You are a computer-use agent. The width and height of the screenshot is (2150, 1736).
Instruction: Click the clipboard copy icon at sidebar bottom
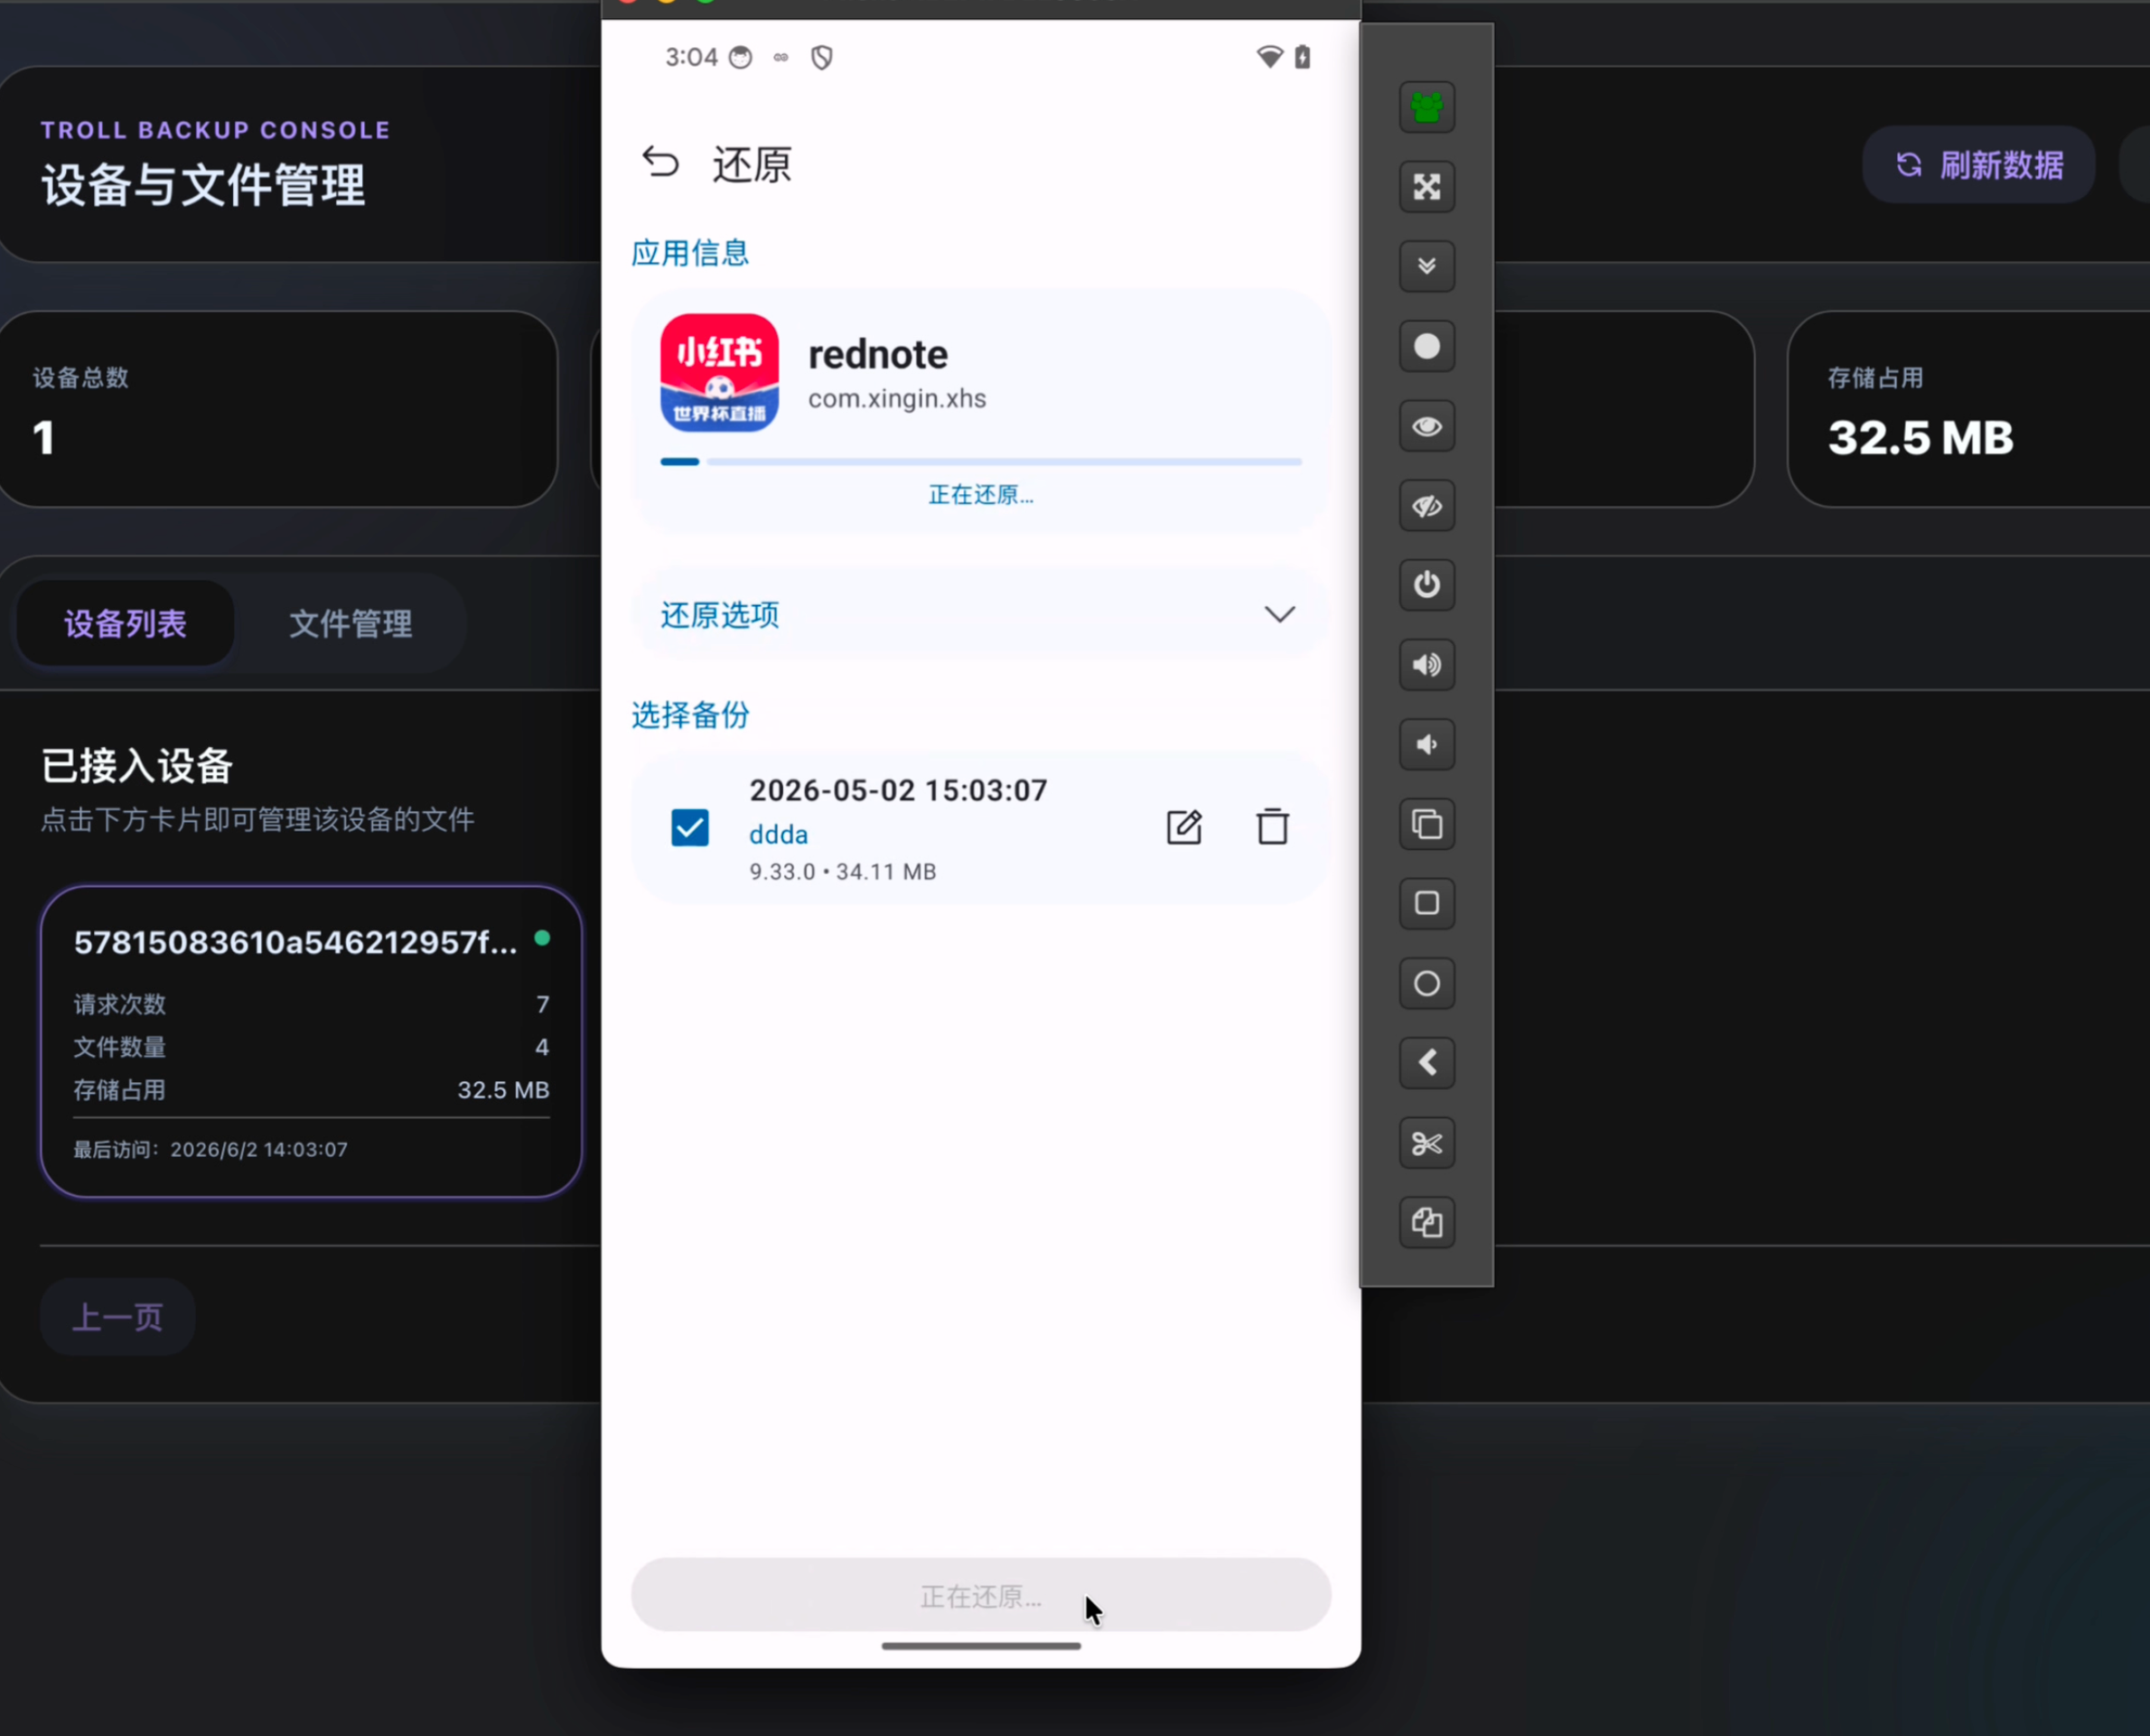(x=1426, y=1222)
